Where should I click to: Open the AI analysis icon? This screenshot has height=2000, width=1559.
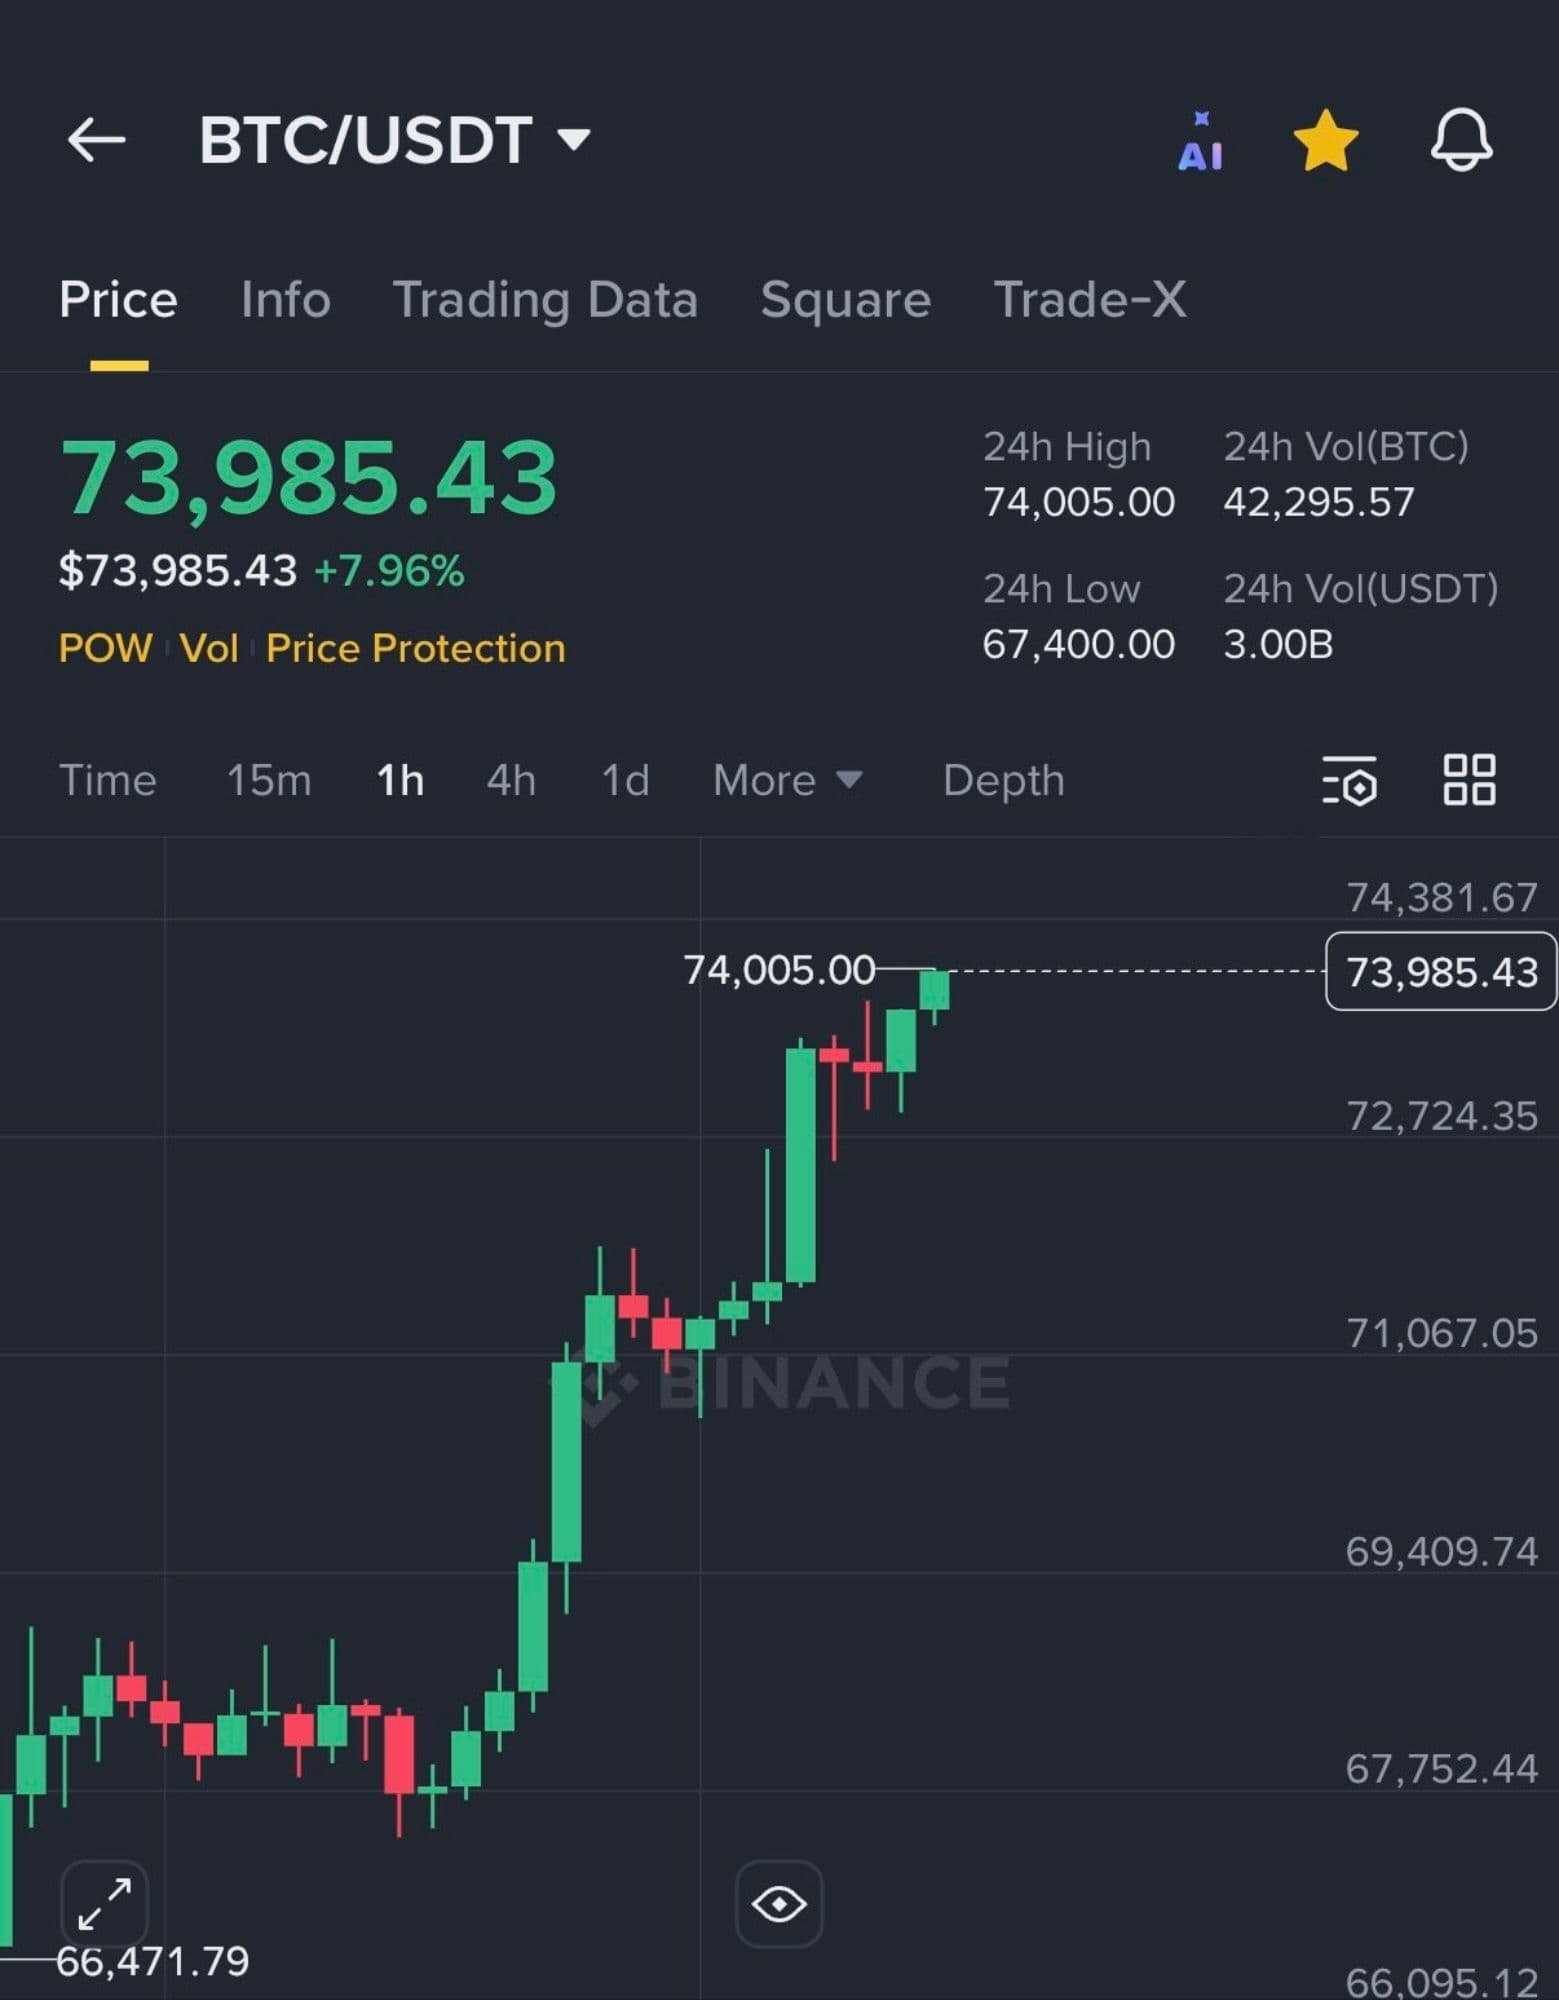click(1200, 142)
